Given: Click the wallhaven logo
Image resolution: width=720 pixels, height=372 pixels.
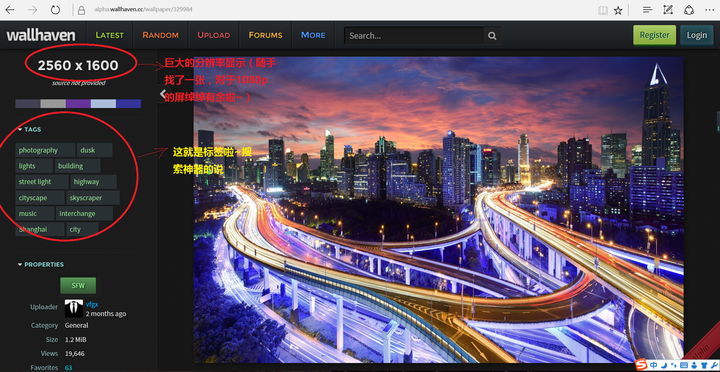Looking at the screenshot, I should pos(40,35).
